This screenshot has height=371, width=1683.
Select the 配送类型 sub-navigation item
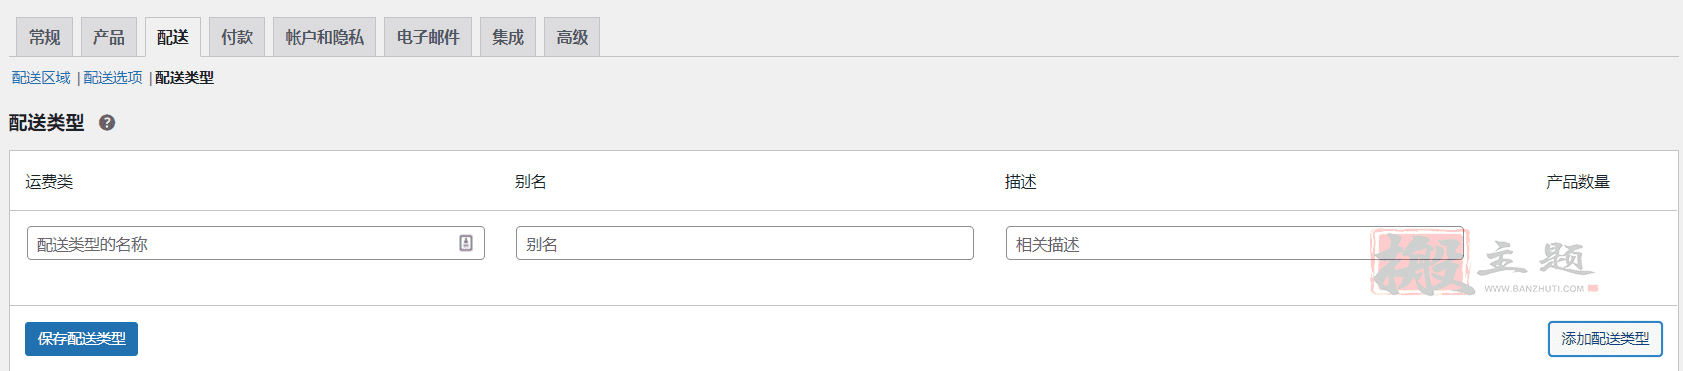click(185, 78)
